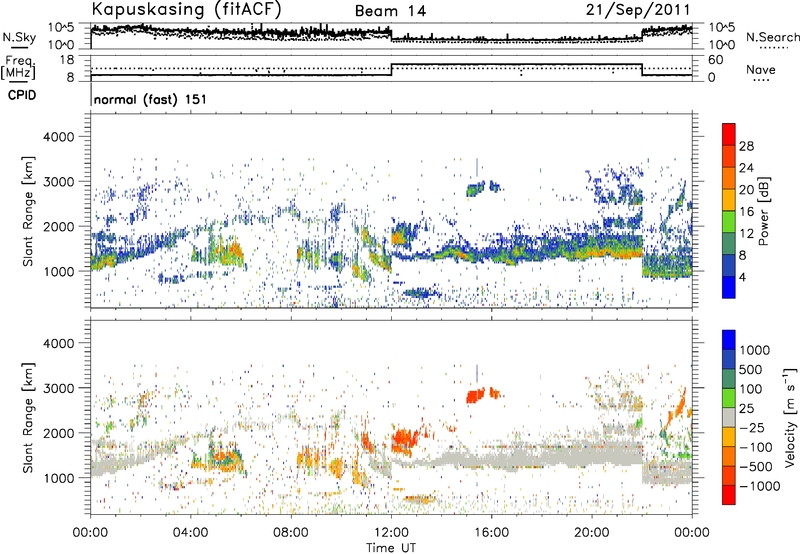Click power panel 'Slant Range [km]' label
Image resolution: width=800 pixels, height=554 pixels.
28,211
